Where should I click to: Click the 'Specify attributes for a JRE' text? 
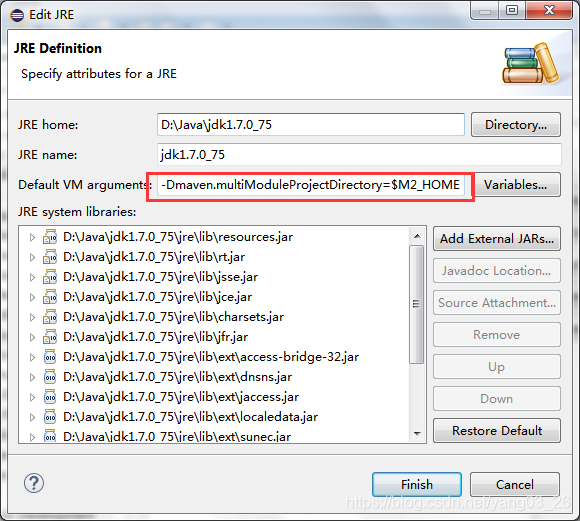99,74
